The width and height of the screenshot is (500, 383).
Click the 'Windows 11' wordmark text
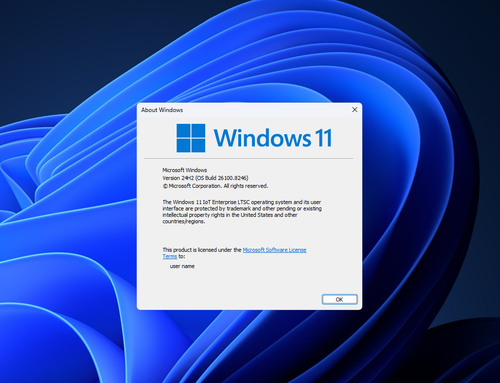click(273, 138)
